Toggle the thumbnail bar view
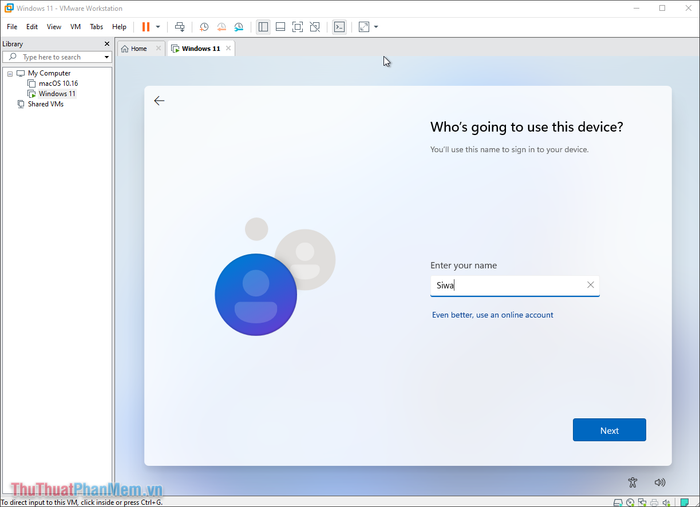 (x=280, y=27)
